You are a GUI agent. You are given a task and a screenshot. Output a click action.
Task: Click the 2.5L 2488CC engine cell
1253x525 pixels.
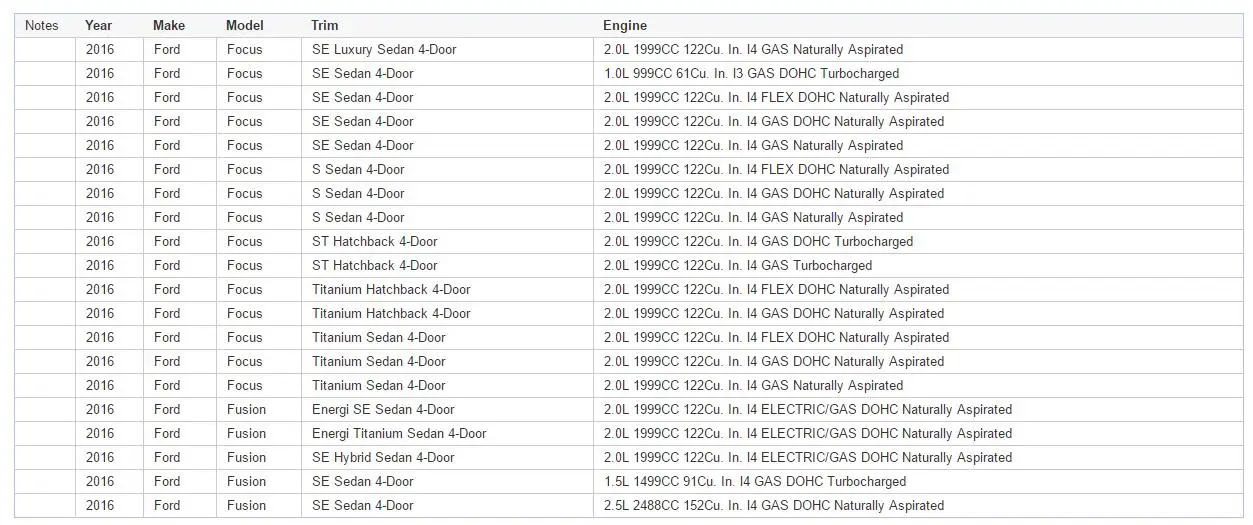[774, 505]
